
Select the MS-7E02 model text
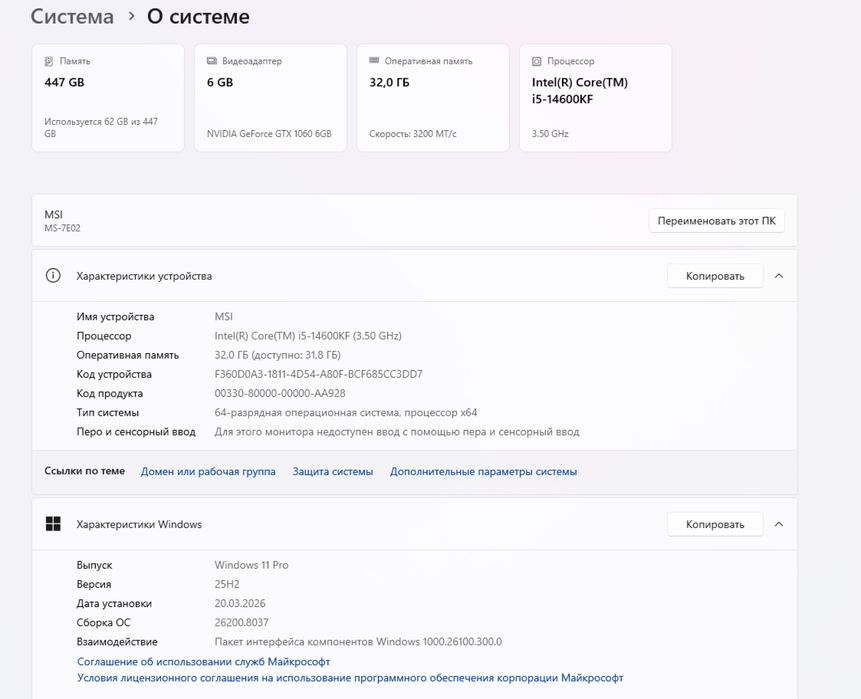click(x=63, y=228)
